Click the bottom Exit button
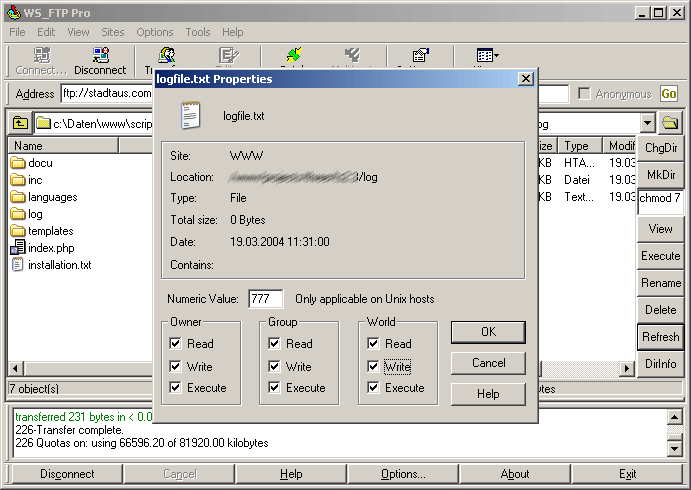This screenshot has width=691, height=490. click(627, 474)
